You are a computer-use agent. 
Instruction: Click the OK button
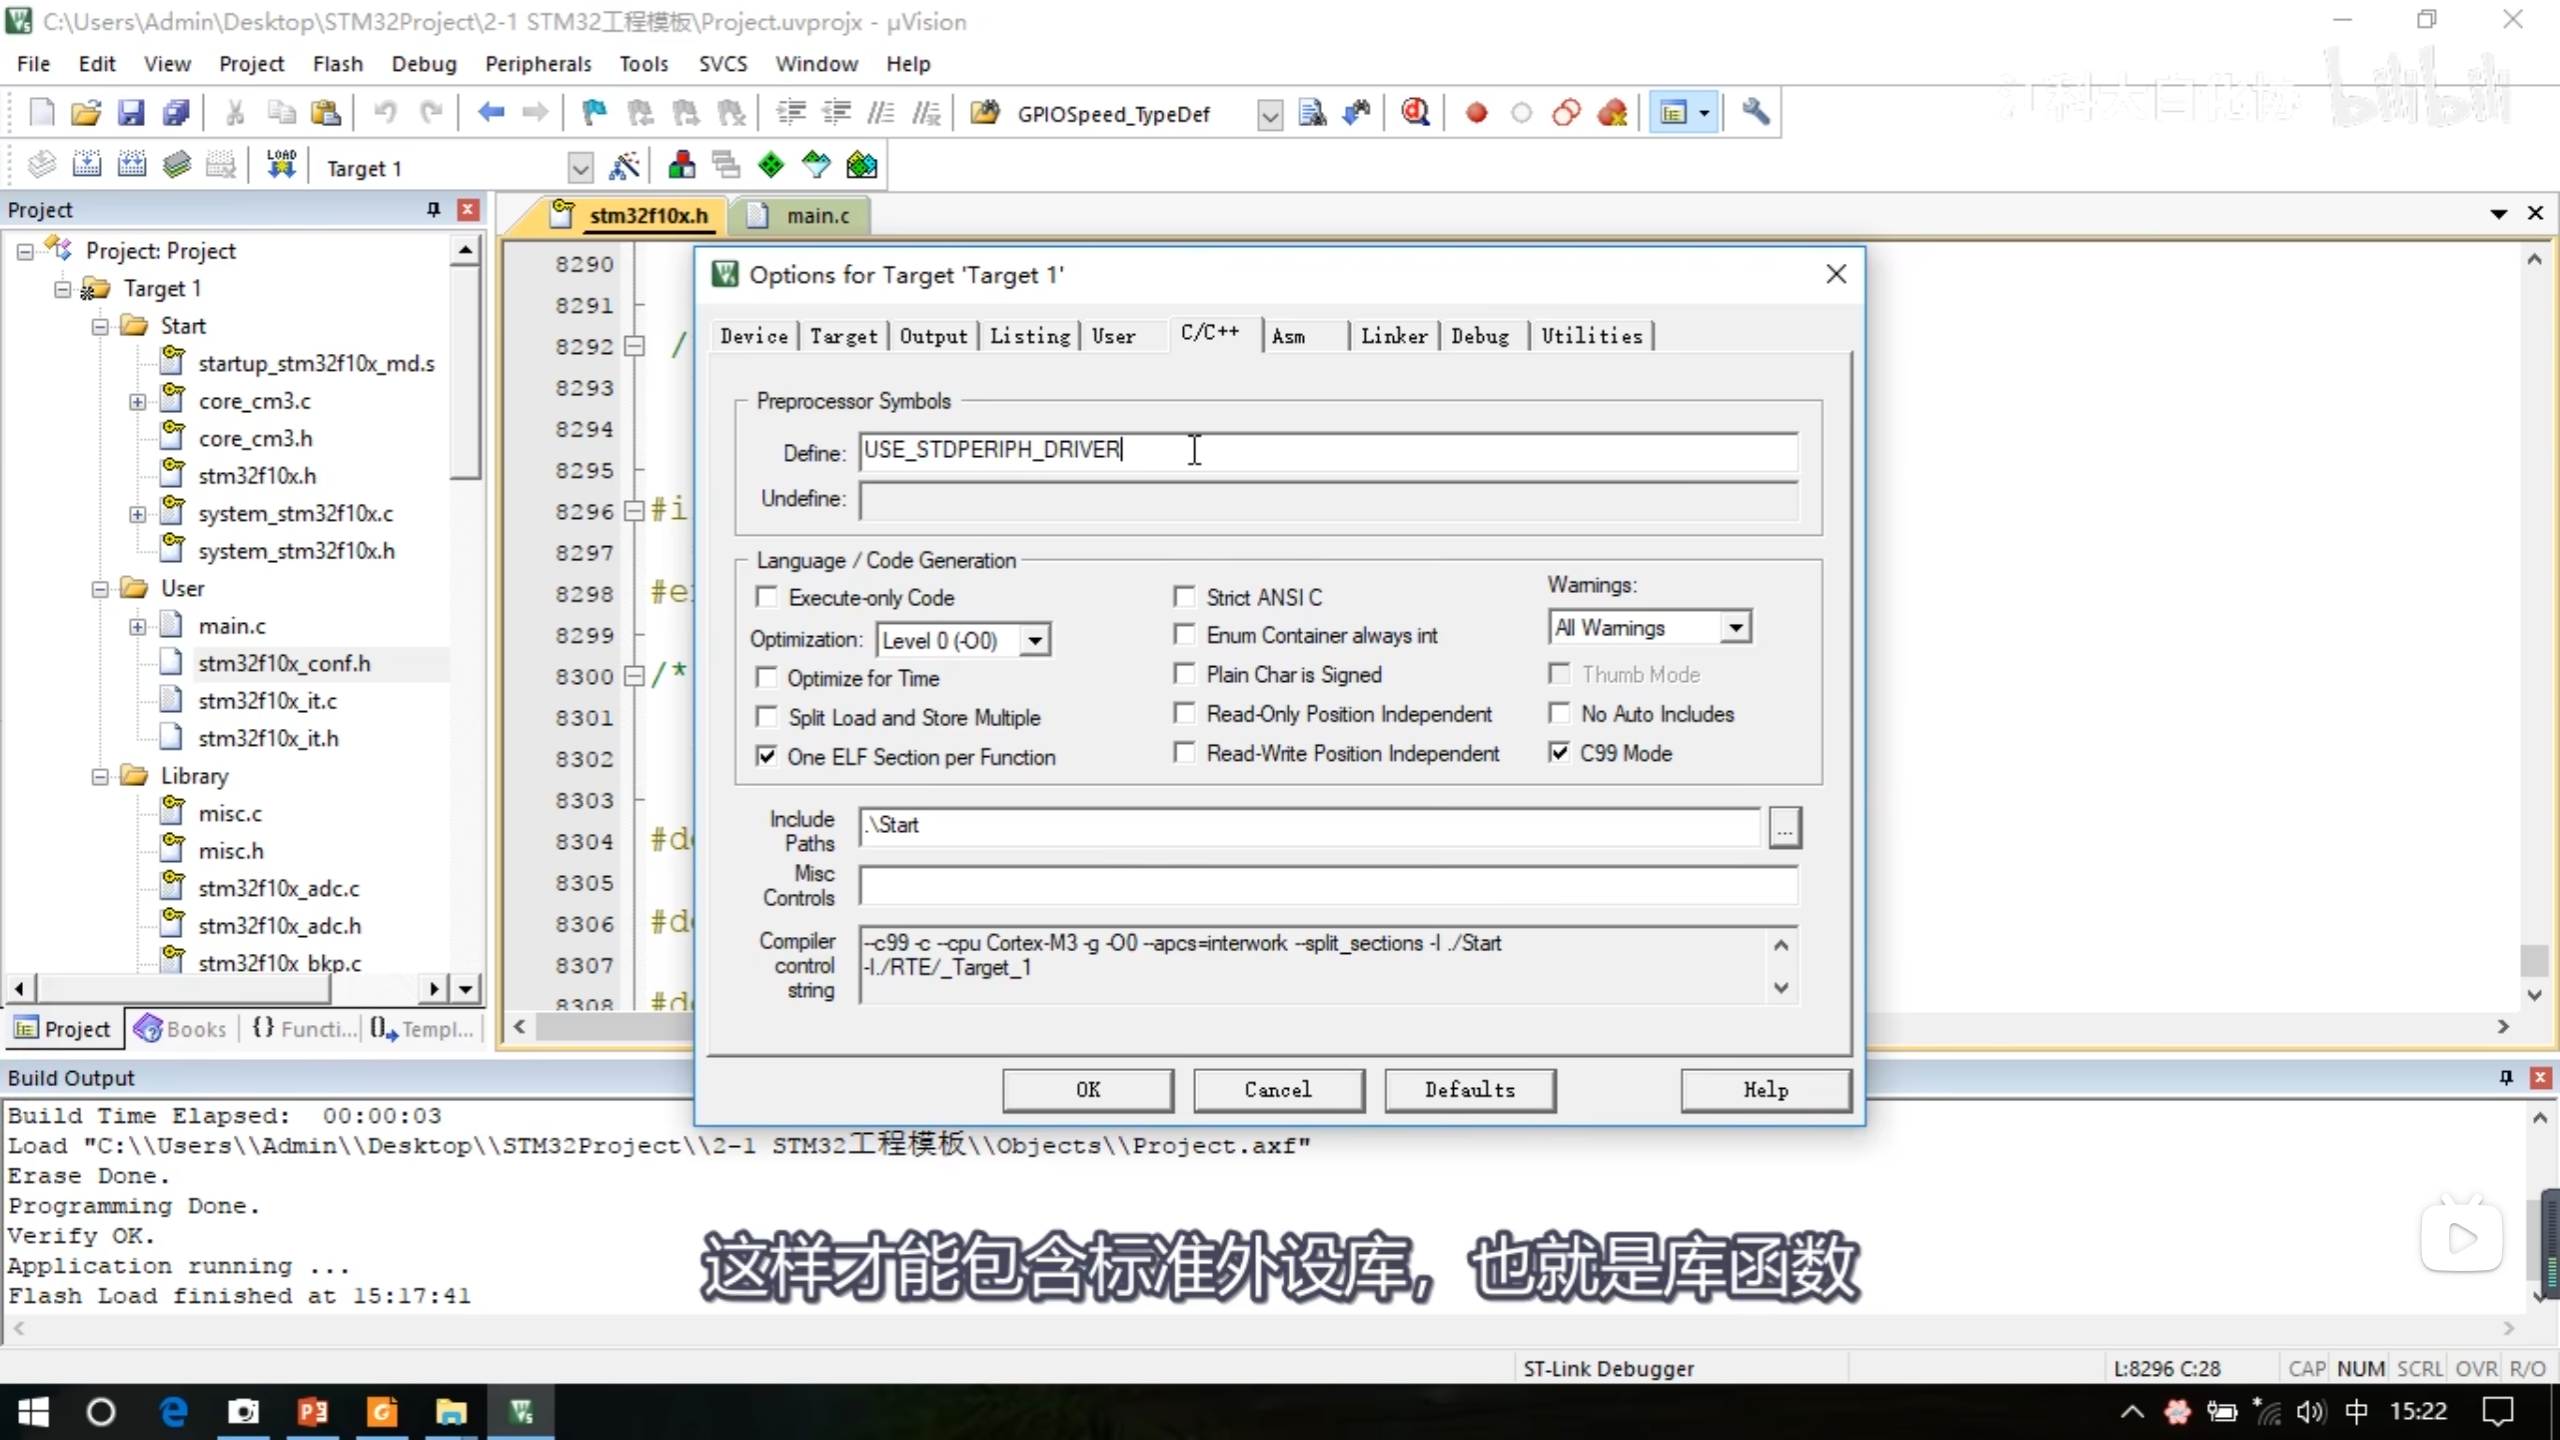1087,1090
